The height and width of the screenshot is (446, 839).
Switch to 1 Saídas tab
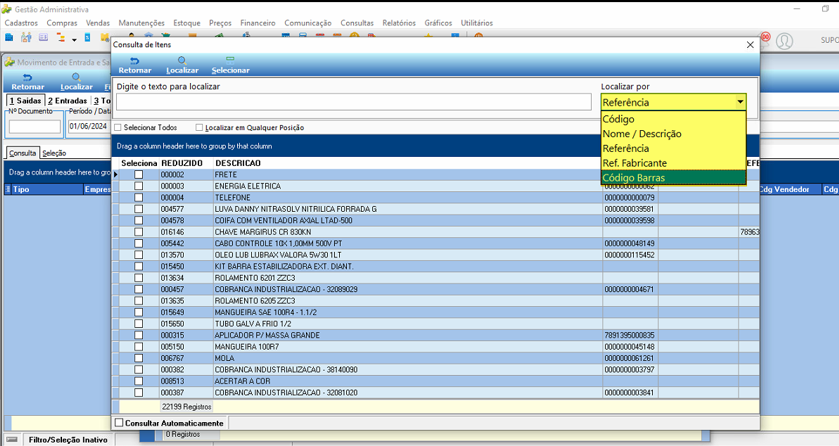tap(25, 101)
